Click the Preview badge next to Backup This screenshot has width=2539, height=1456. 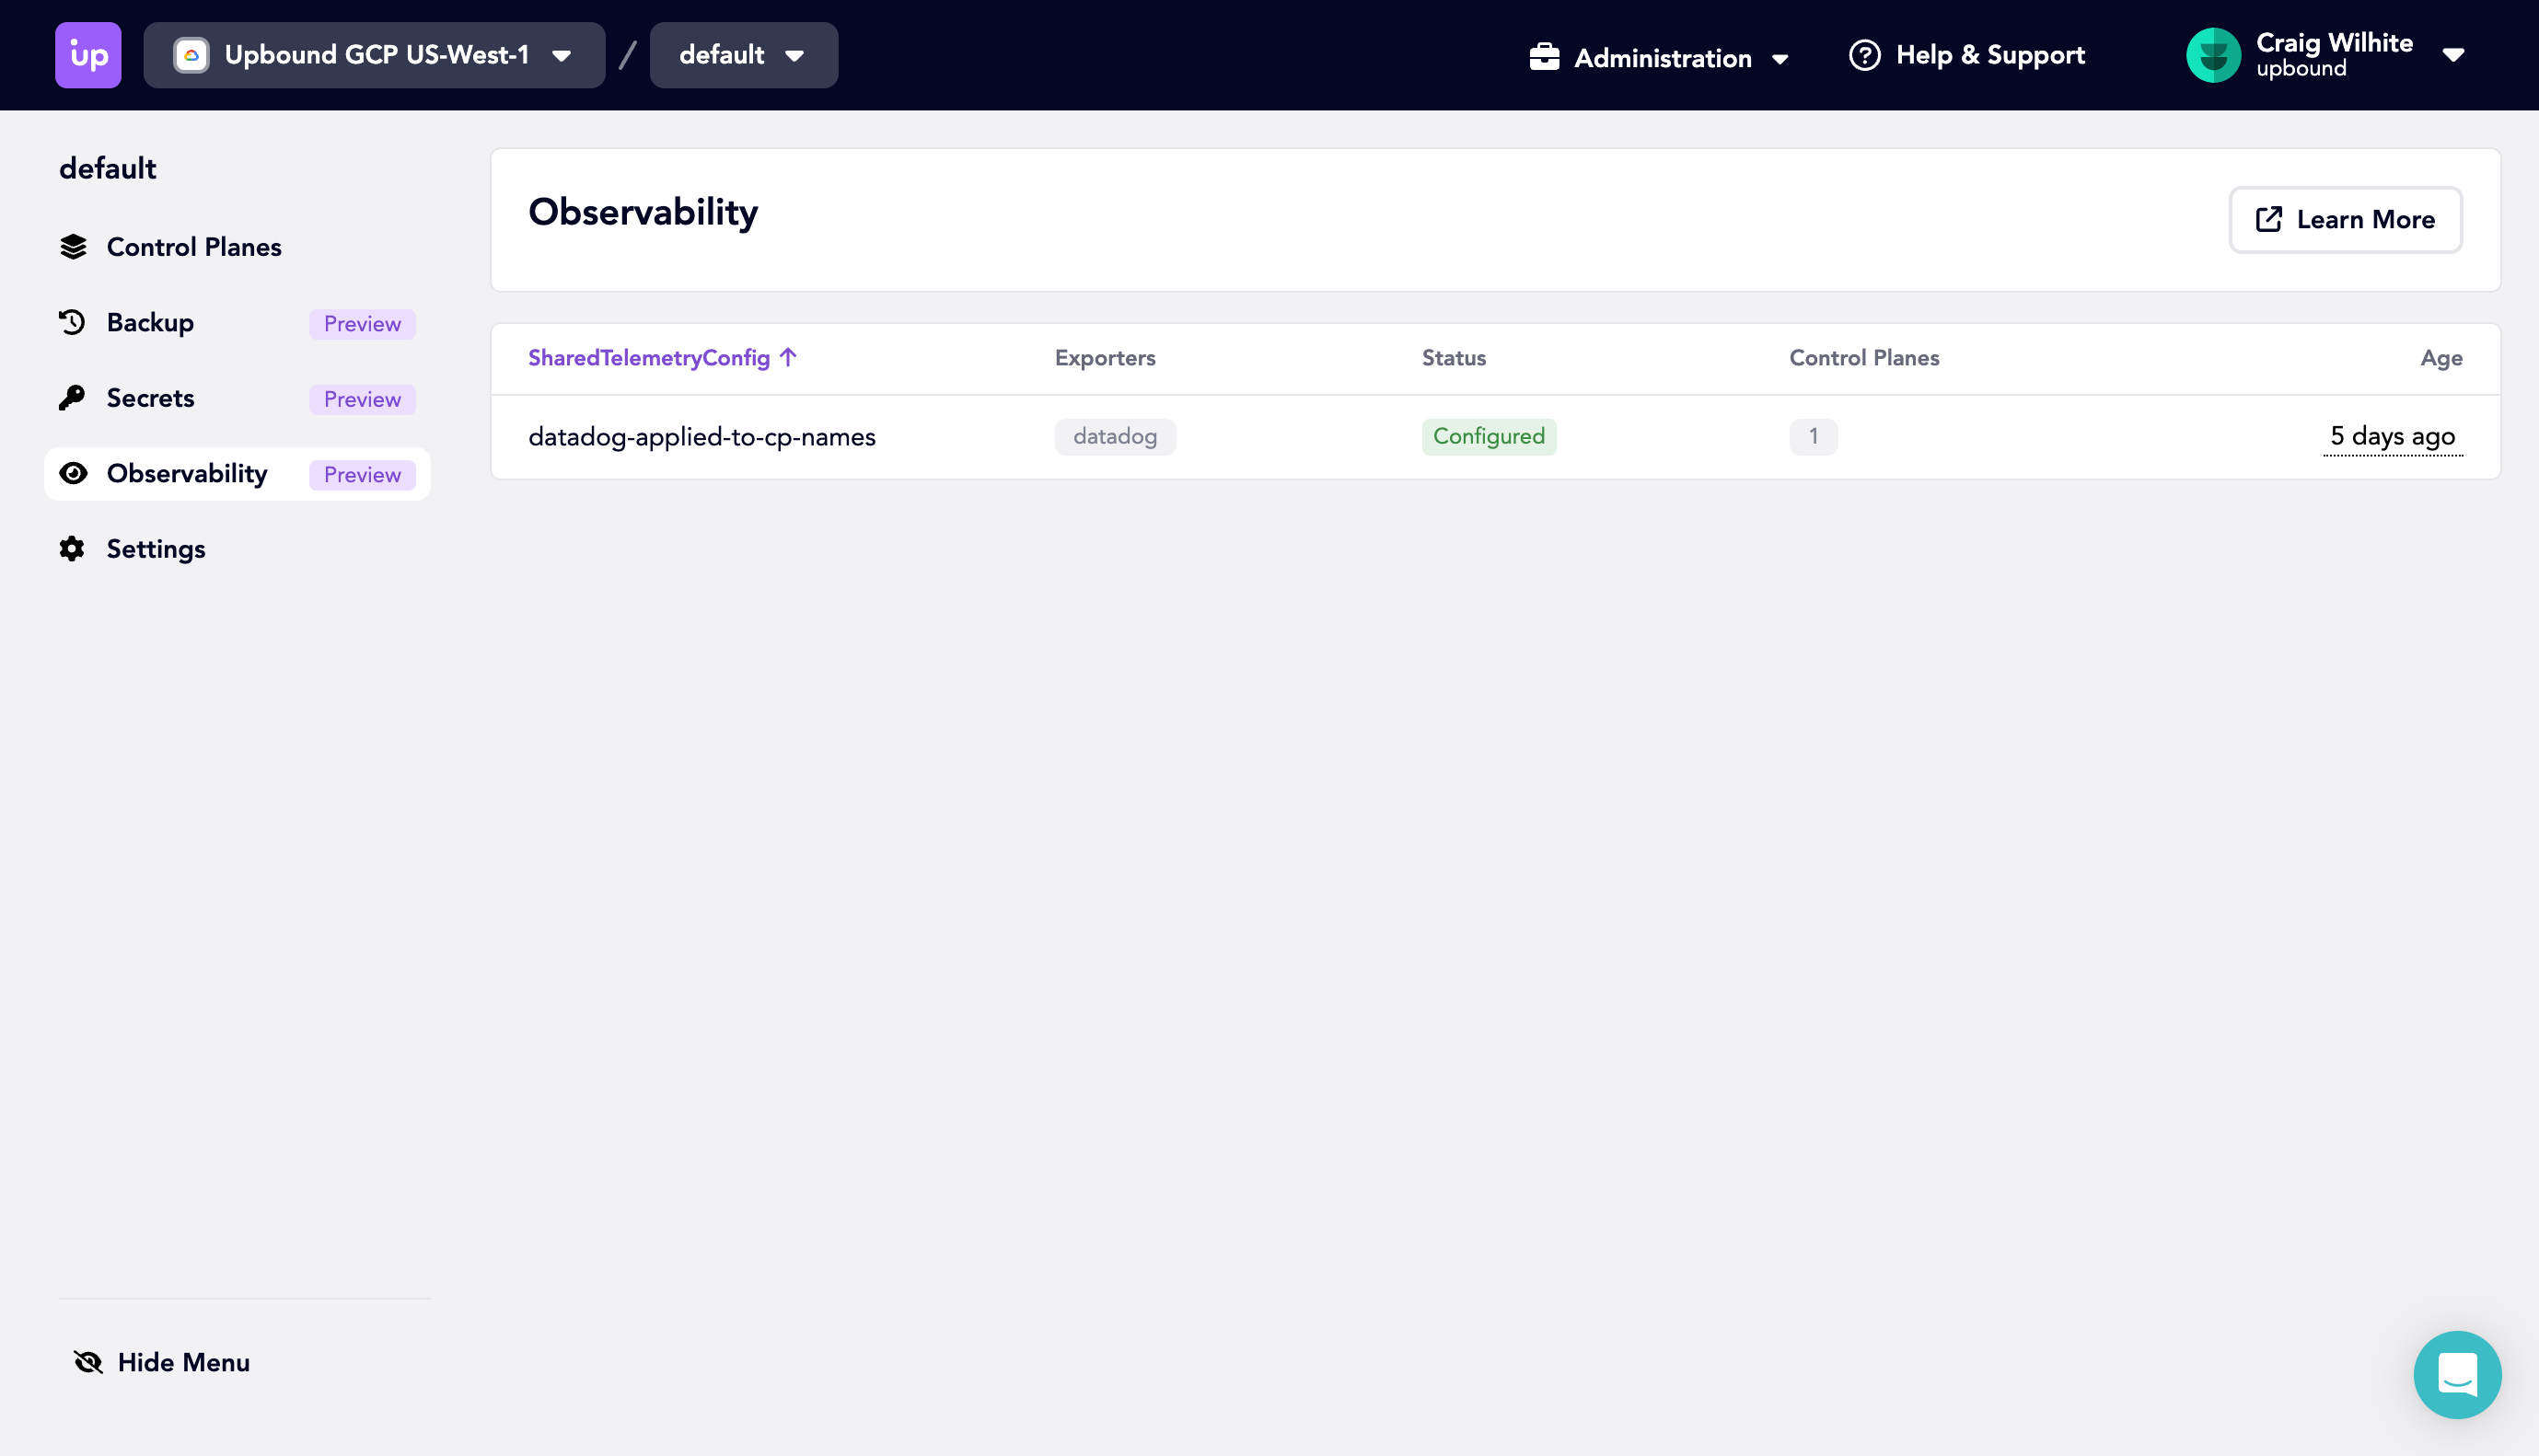click(x=362, y=324)
